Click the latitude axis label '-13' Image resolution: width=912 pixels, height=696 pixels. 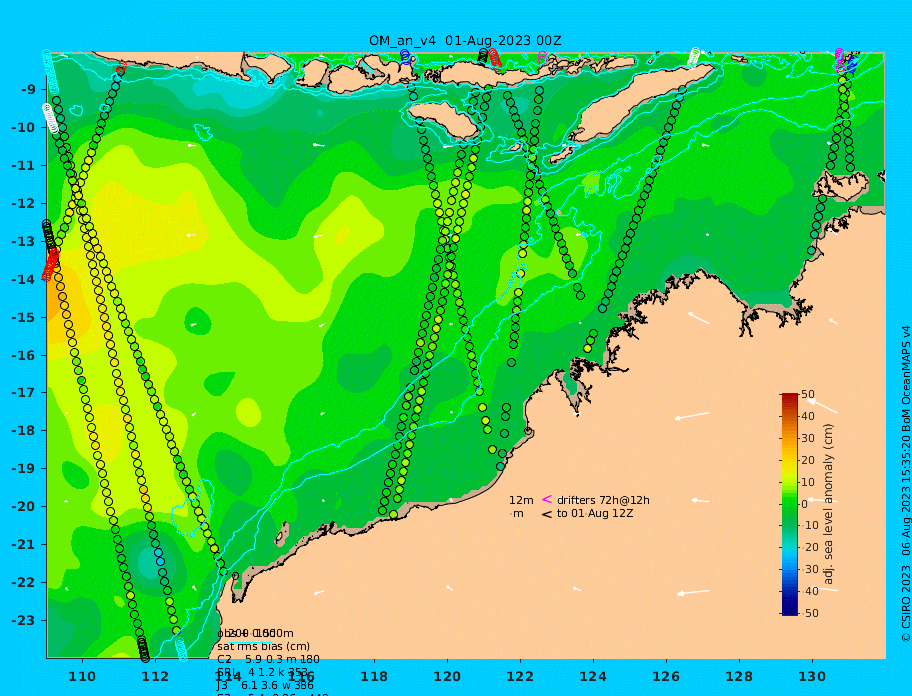(x=23, y=241)
